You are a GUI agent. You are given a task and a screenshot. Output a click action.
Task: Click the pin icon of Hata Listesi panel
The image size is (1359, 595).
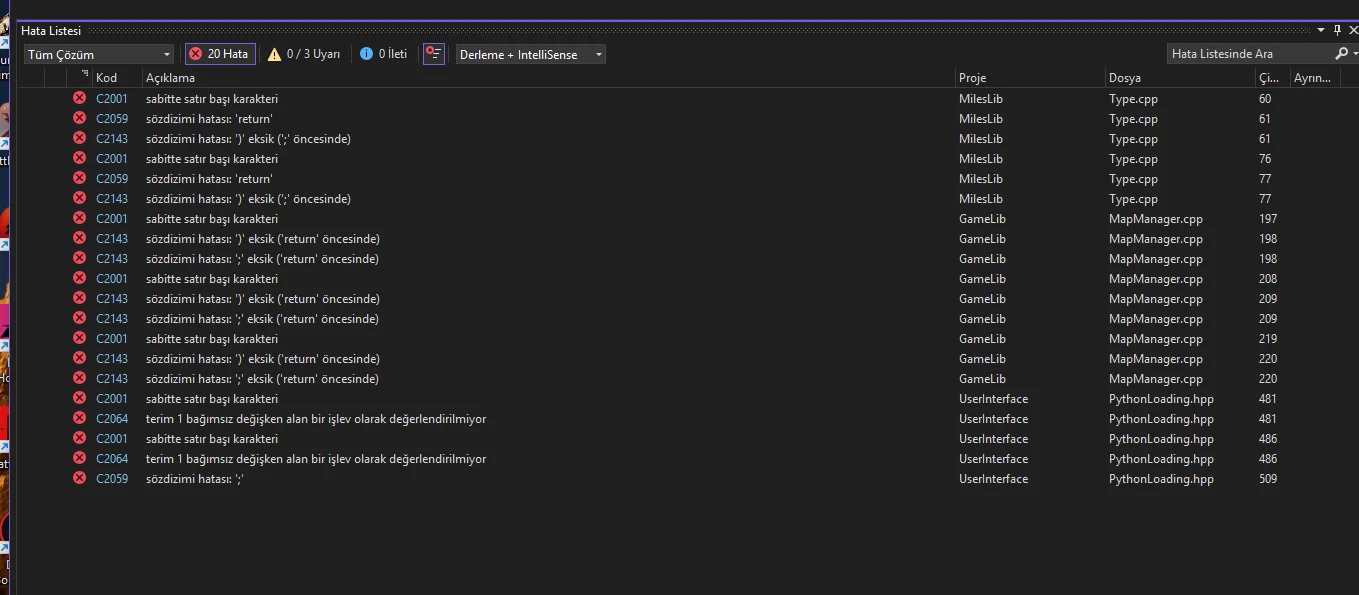point(1337,31)
